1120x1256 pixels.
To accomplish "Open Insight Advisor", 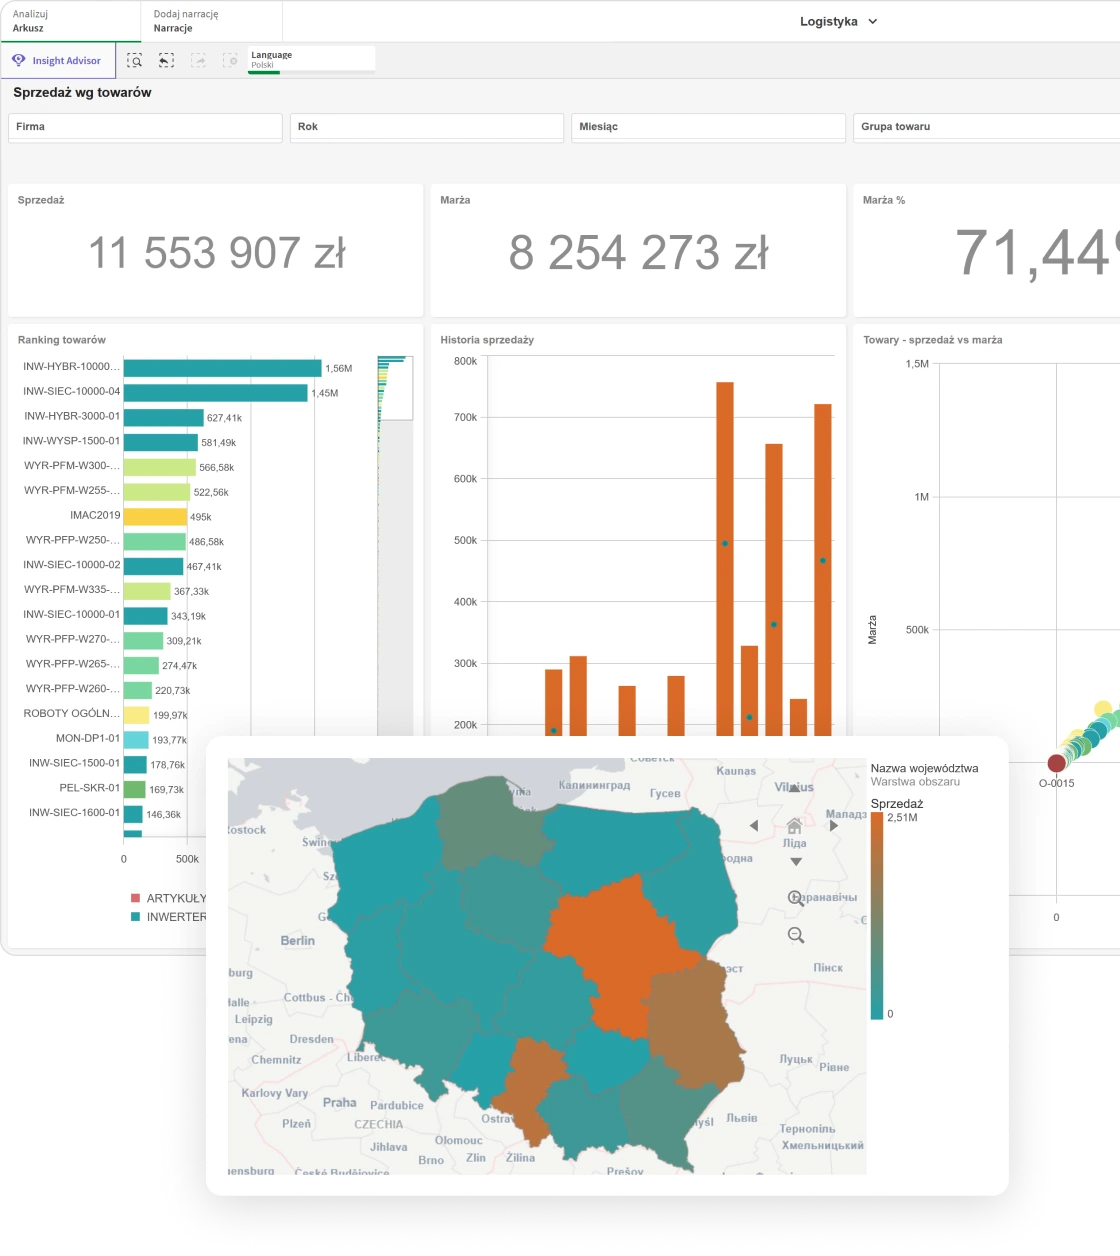I will [x=57, y=61].
